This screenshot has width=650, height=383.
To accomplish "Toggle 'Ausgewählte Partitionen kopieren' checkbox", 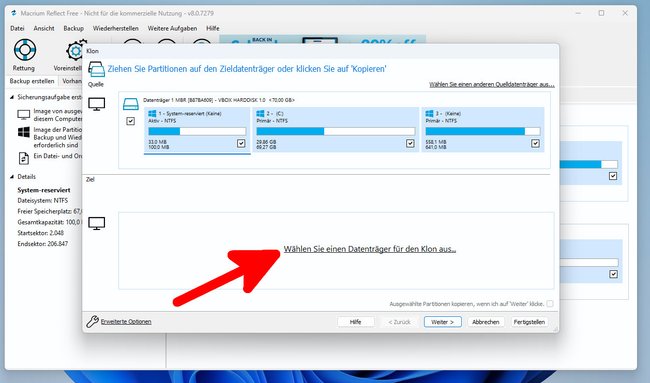I will point(550,303).
